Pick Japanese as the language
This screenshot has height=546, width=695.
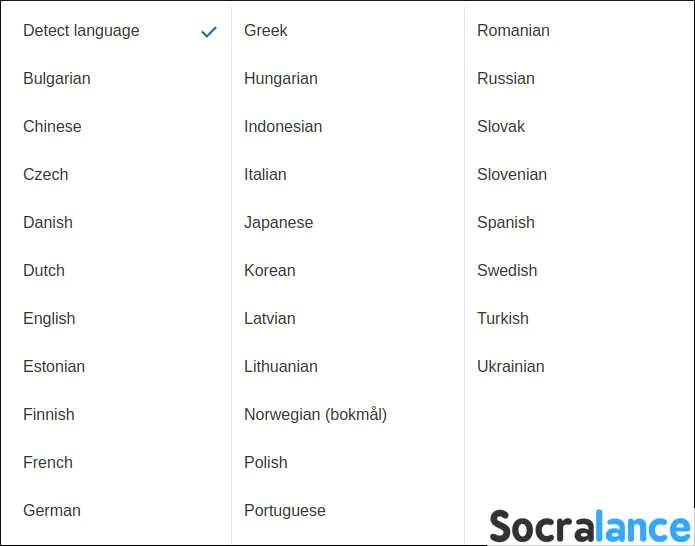(279, 223)
